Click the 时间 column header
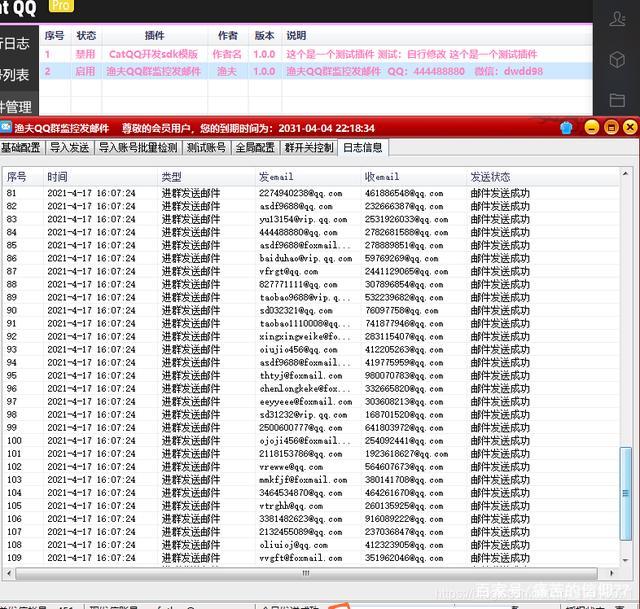This screenshot has height=609, width=640. pyautogui.click(x=58, y=176)
